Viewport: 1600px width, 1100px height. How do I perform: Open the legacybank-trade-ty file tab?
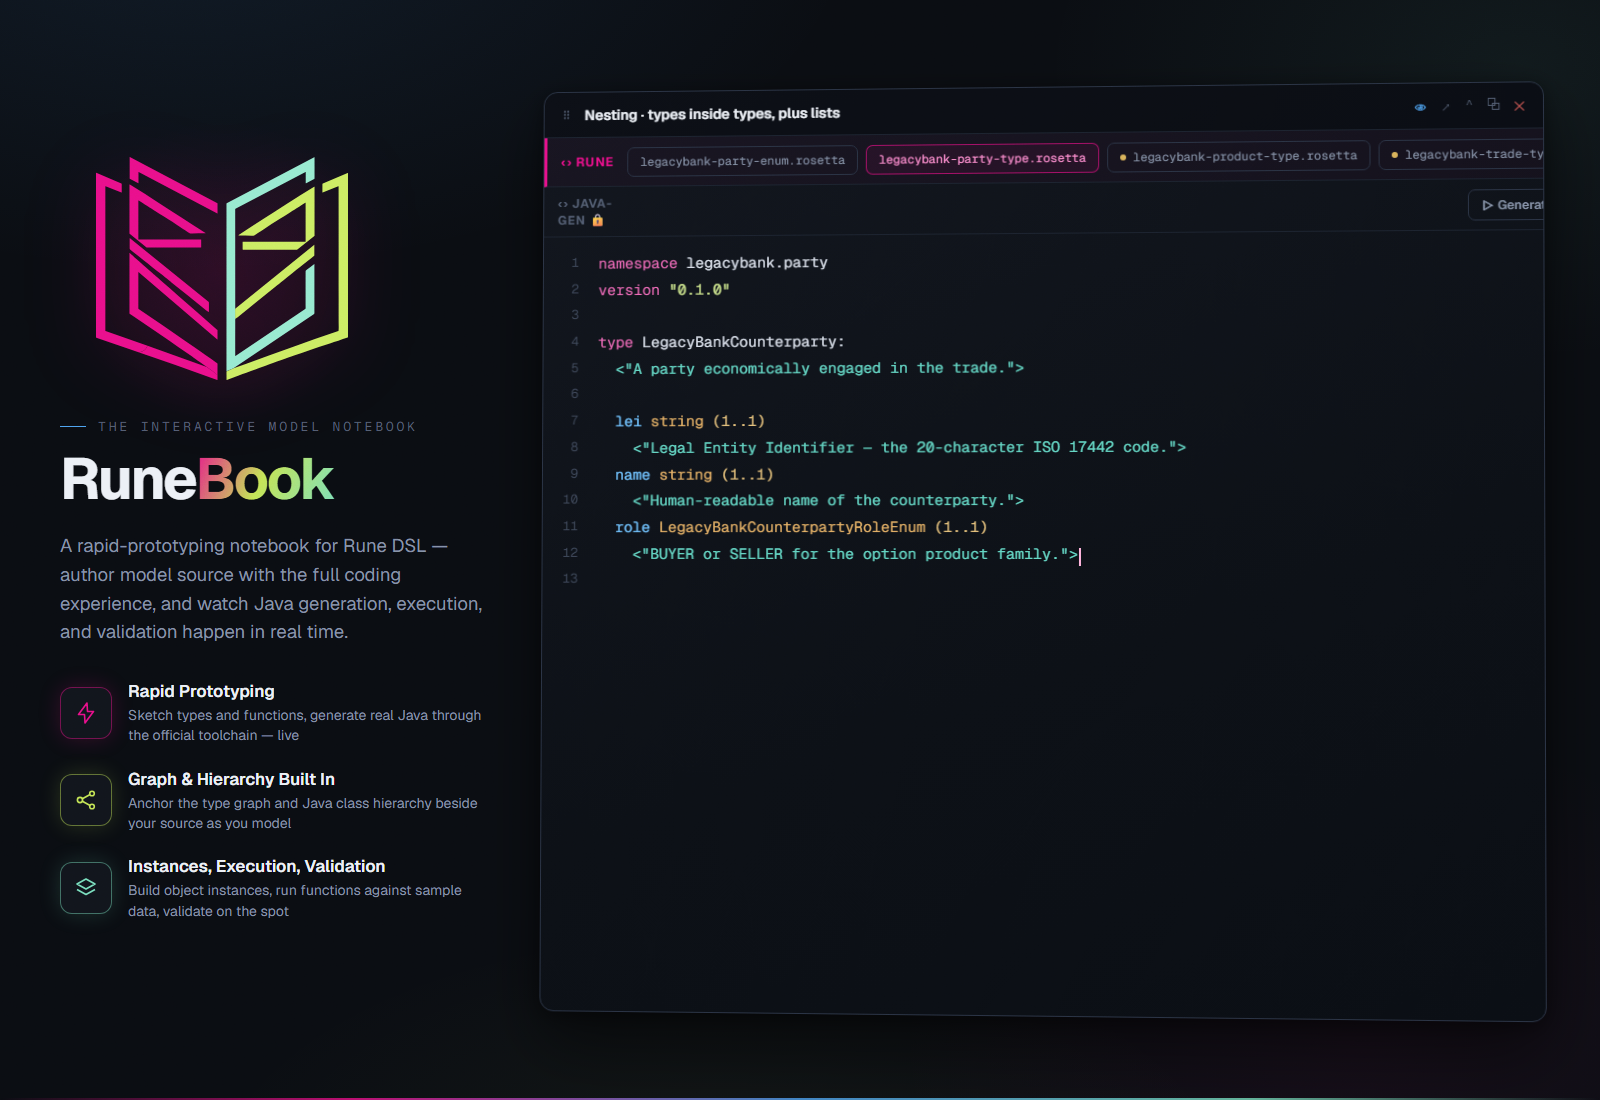point(1462,154)
